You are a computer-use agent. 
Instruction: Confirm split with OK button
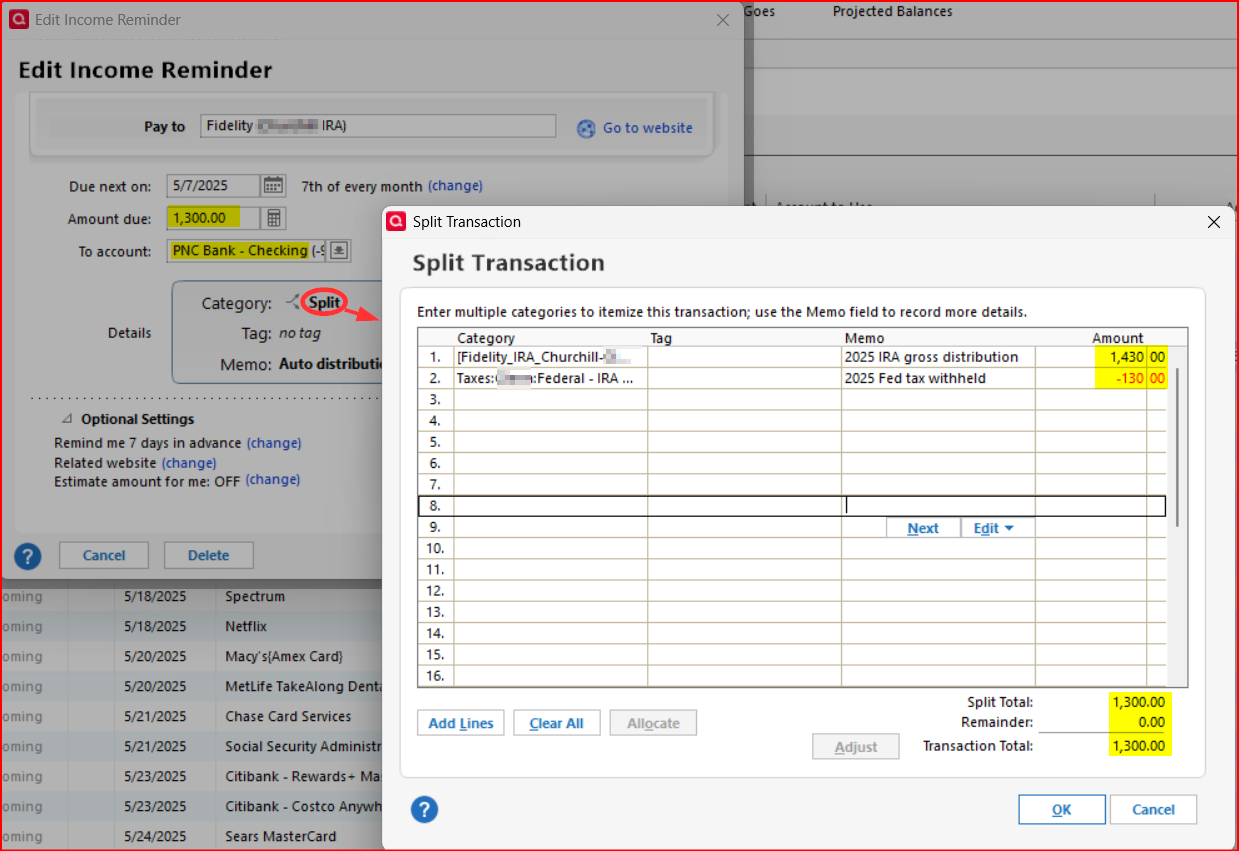point(1062,810)
